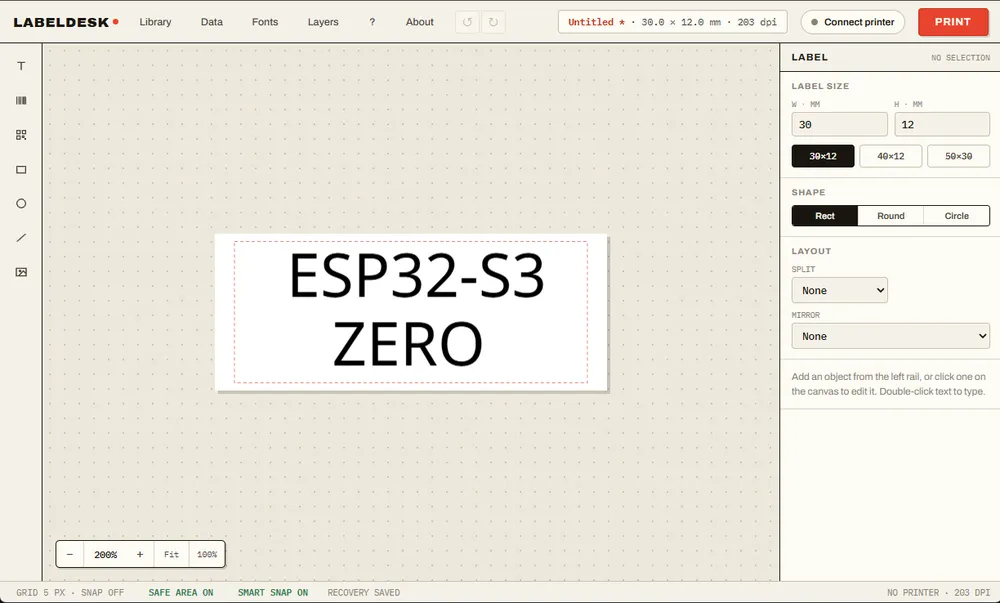Select the Rectangle tool
Screen dimensions: 1000x603
(x=21, y=170)
